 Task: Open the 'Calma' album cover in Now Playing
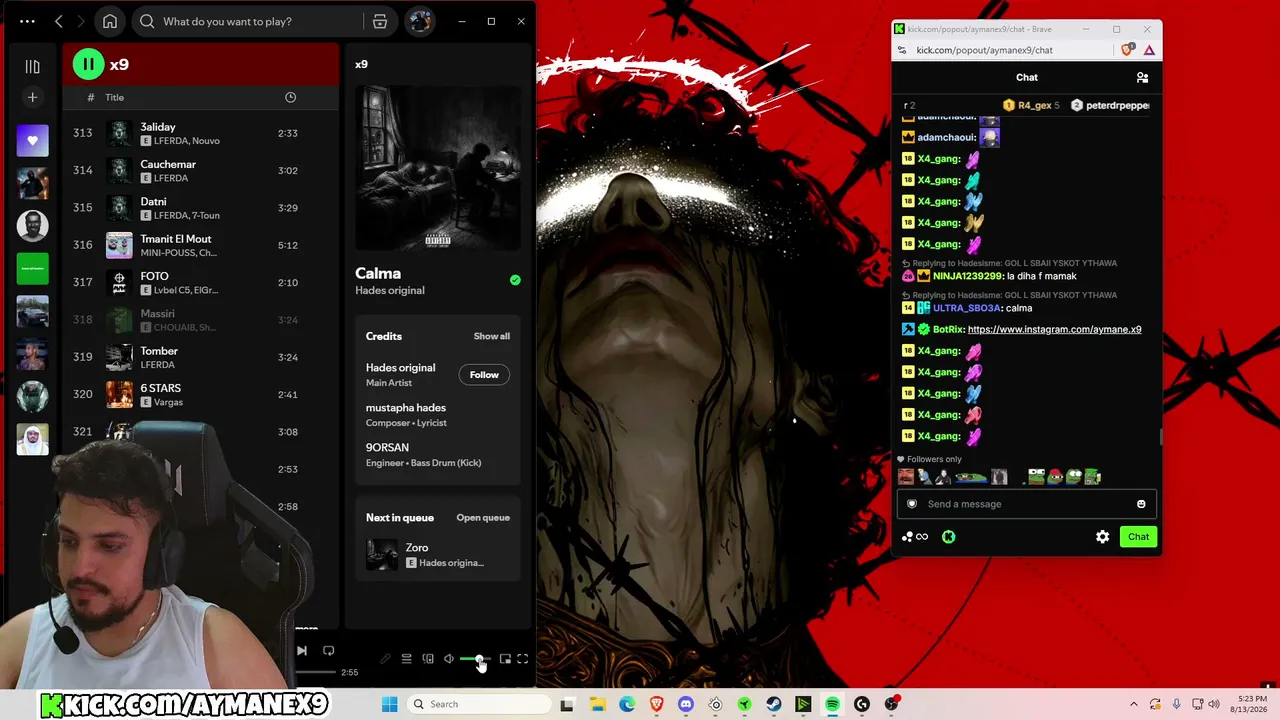(x=438, y=167)
